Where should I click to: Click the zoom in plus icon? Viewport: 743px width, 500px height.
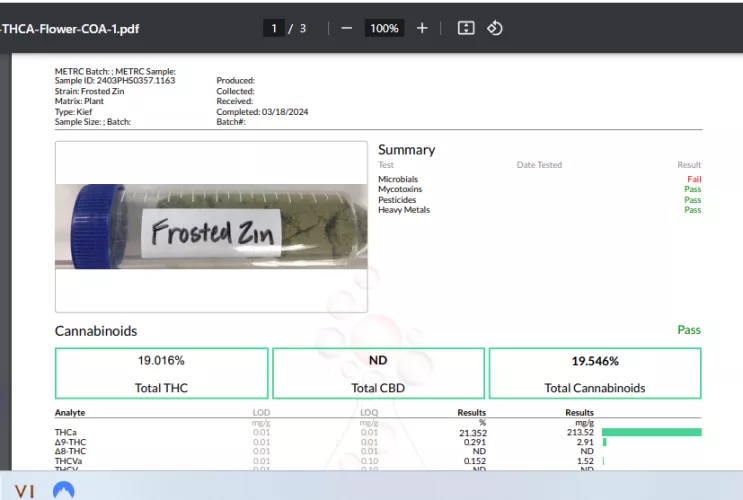point(422,28)
